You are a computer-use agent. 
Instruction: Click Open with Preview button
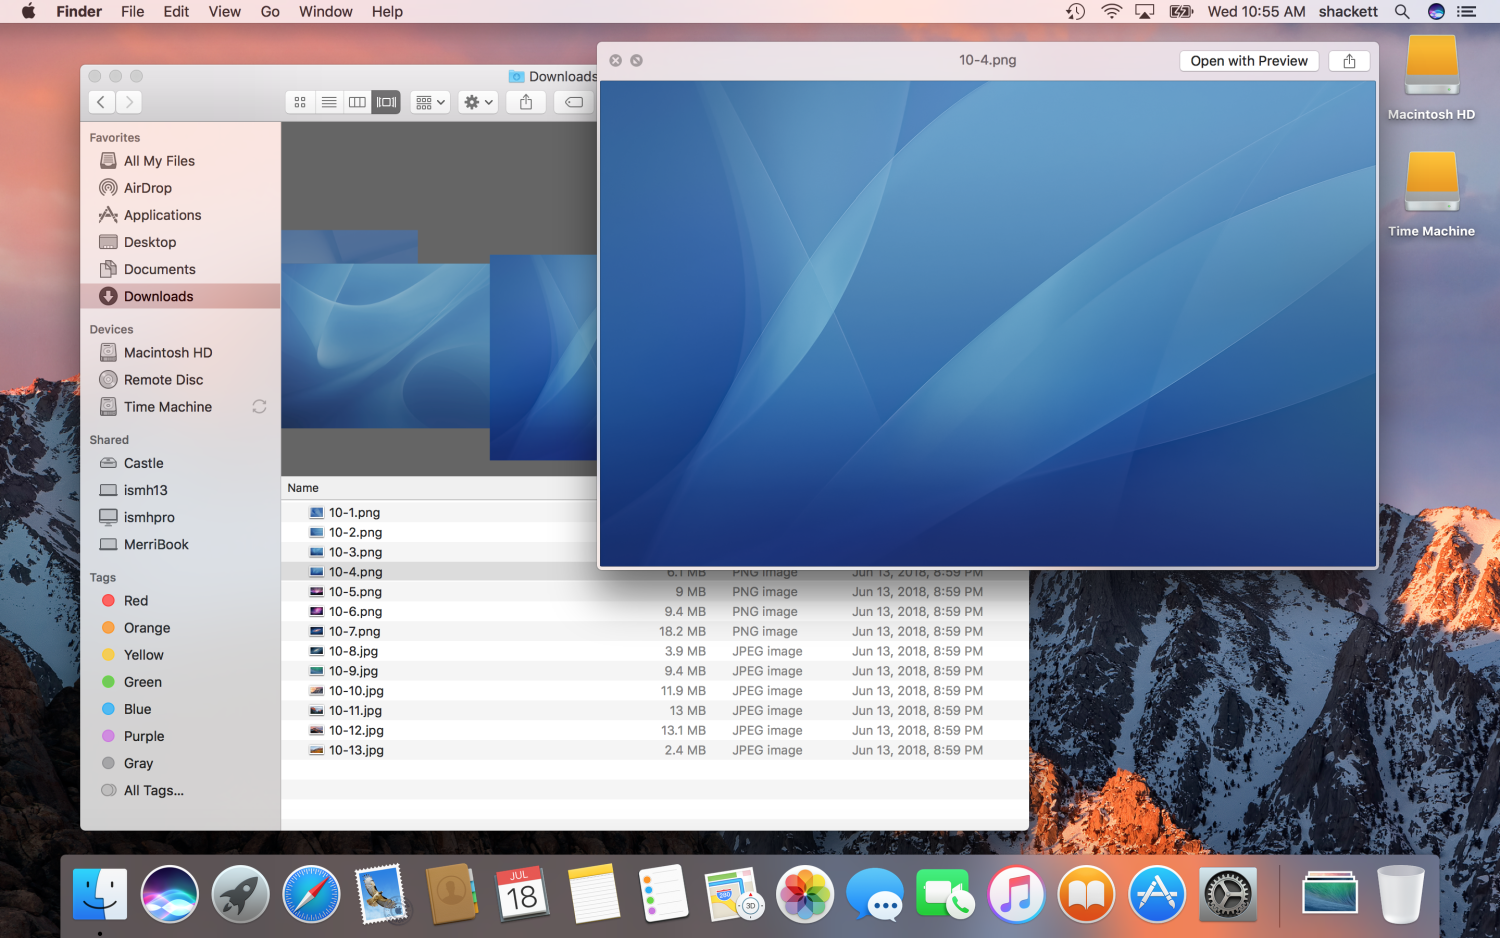[1248, 61]
